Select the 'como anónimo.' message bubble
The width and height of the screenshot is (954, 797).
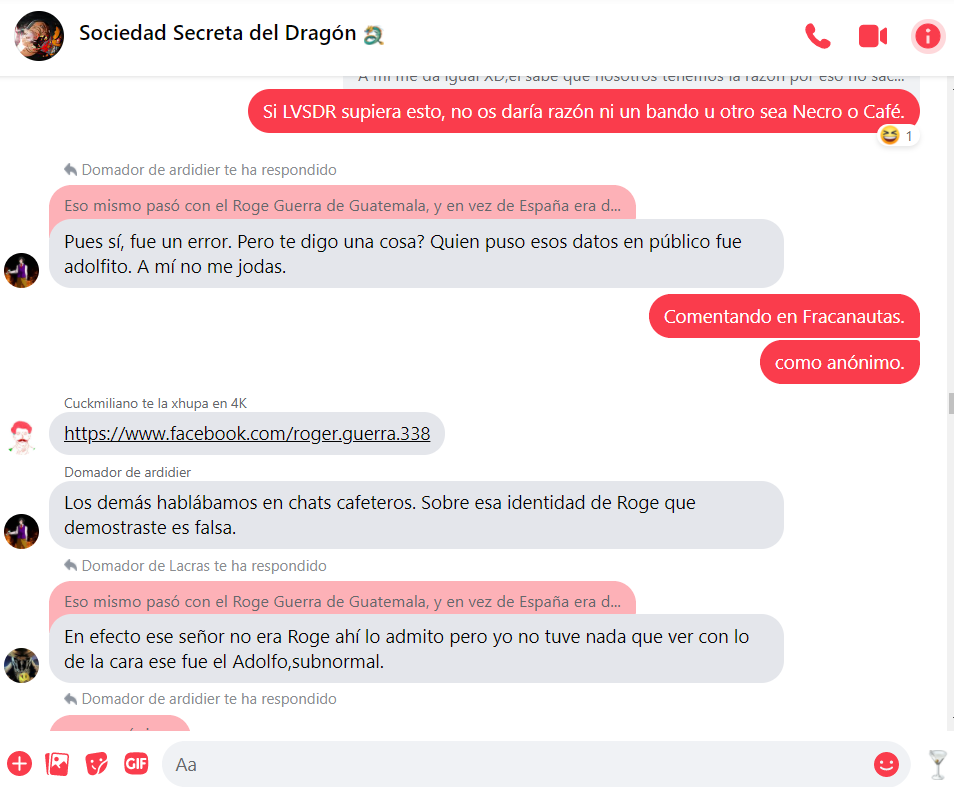840,363
